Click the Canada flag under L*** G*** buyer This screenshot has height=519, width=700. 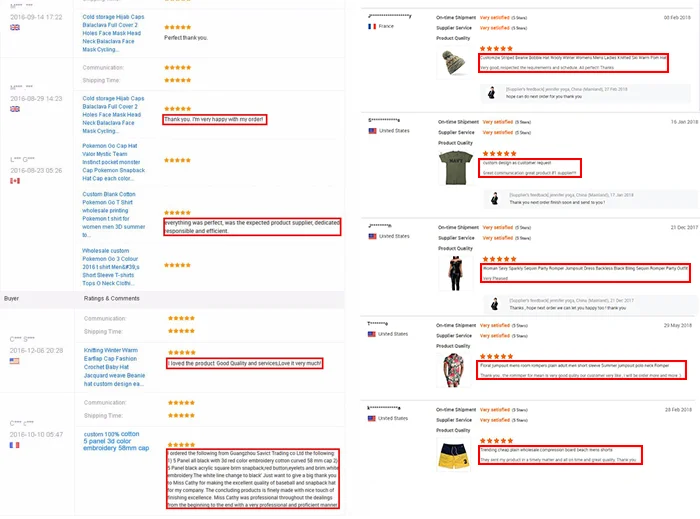tap(15, 181)
